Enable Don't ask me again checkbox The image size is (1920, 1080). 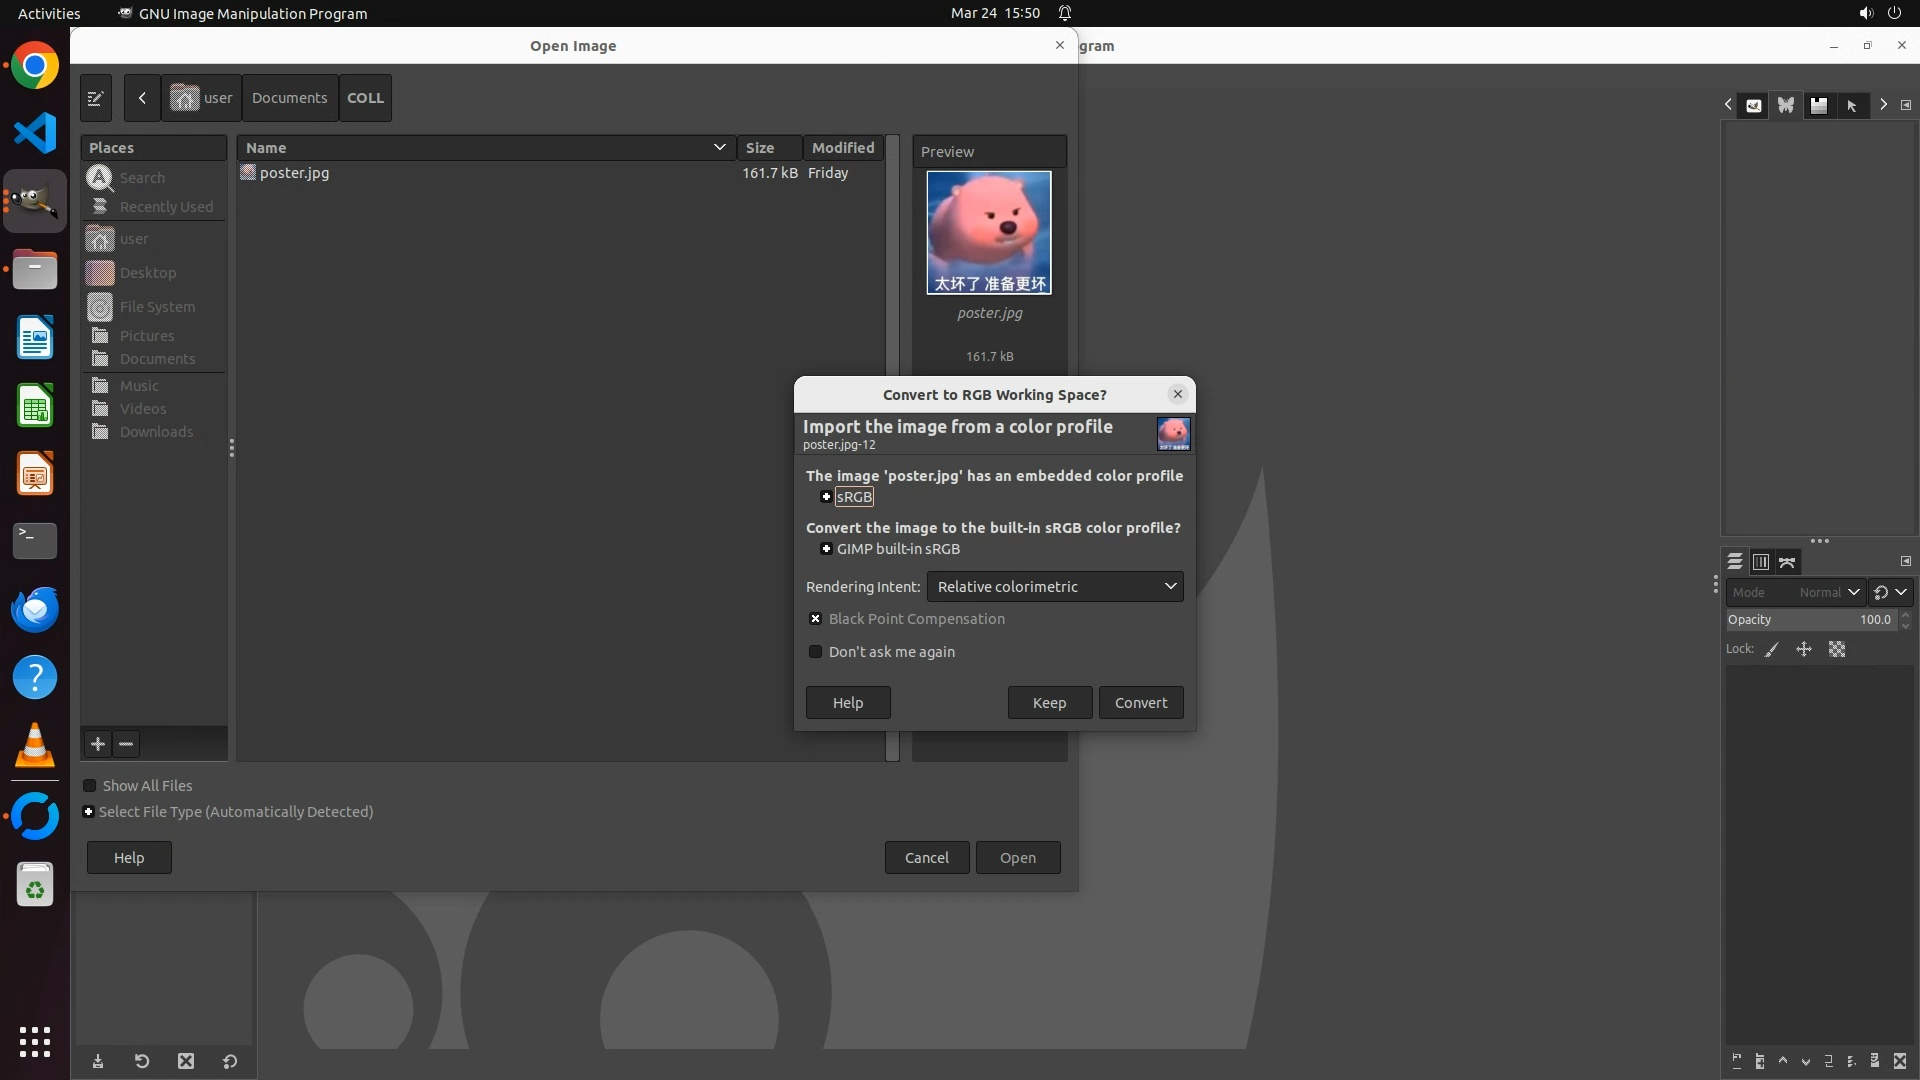[816, 652]
